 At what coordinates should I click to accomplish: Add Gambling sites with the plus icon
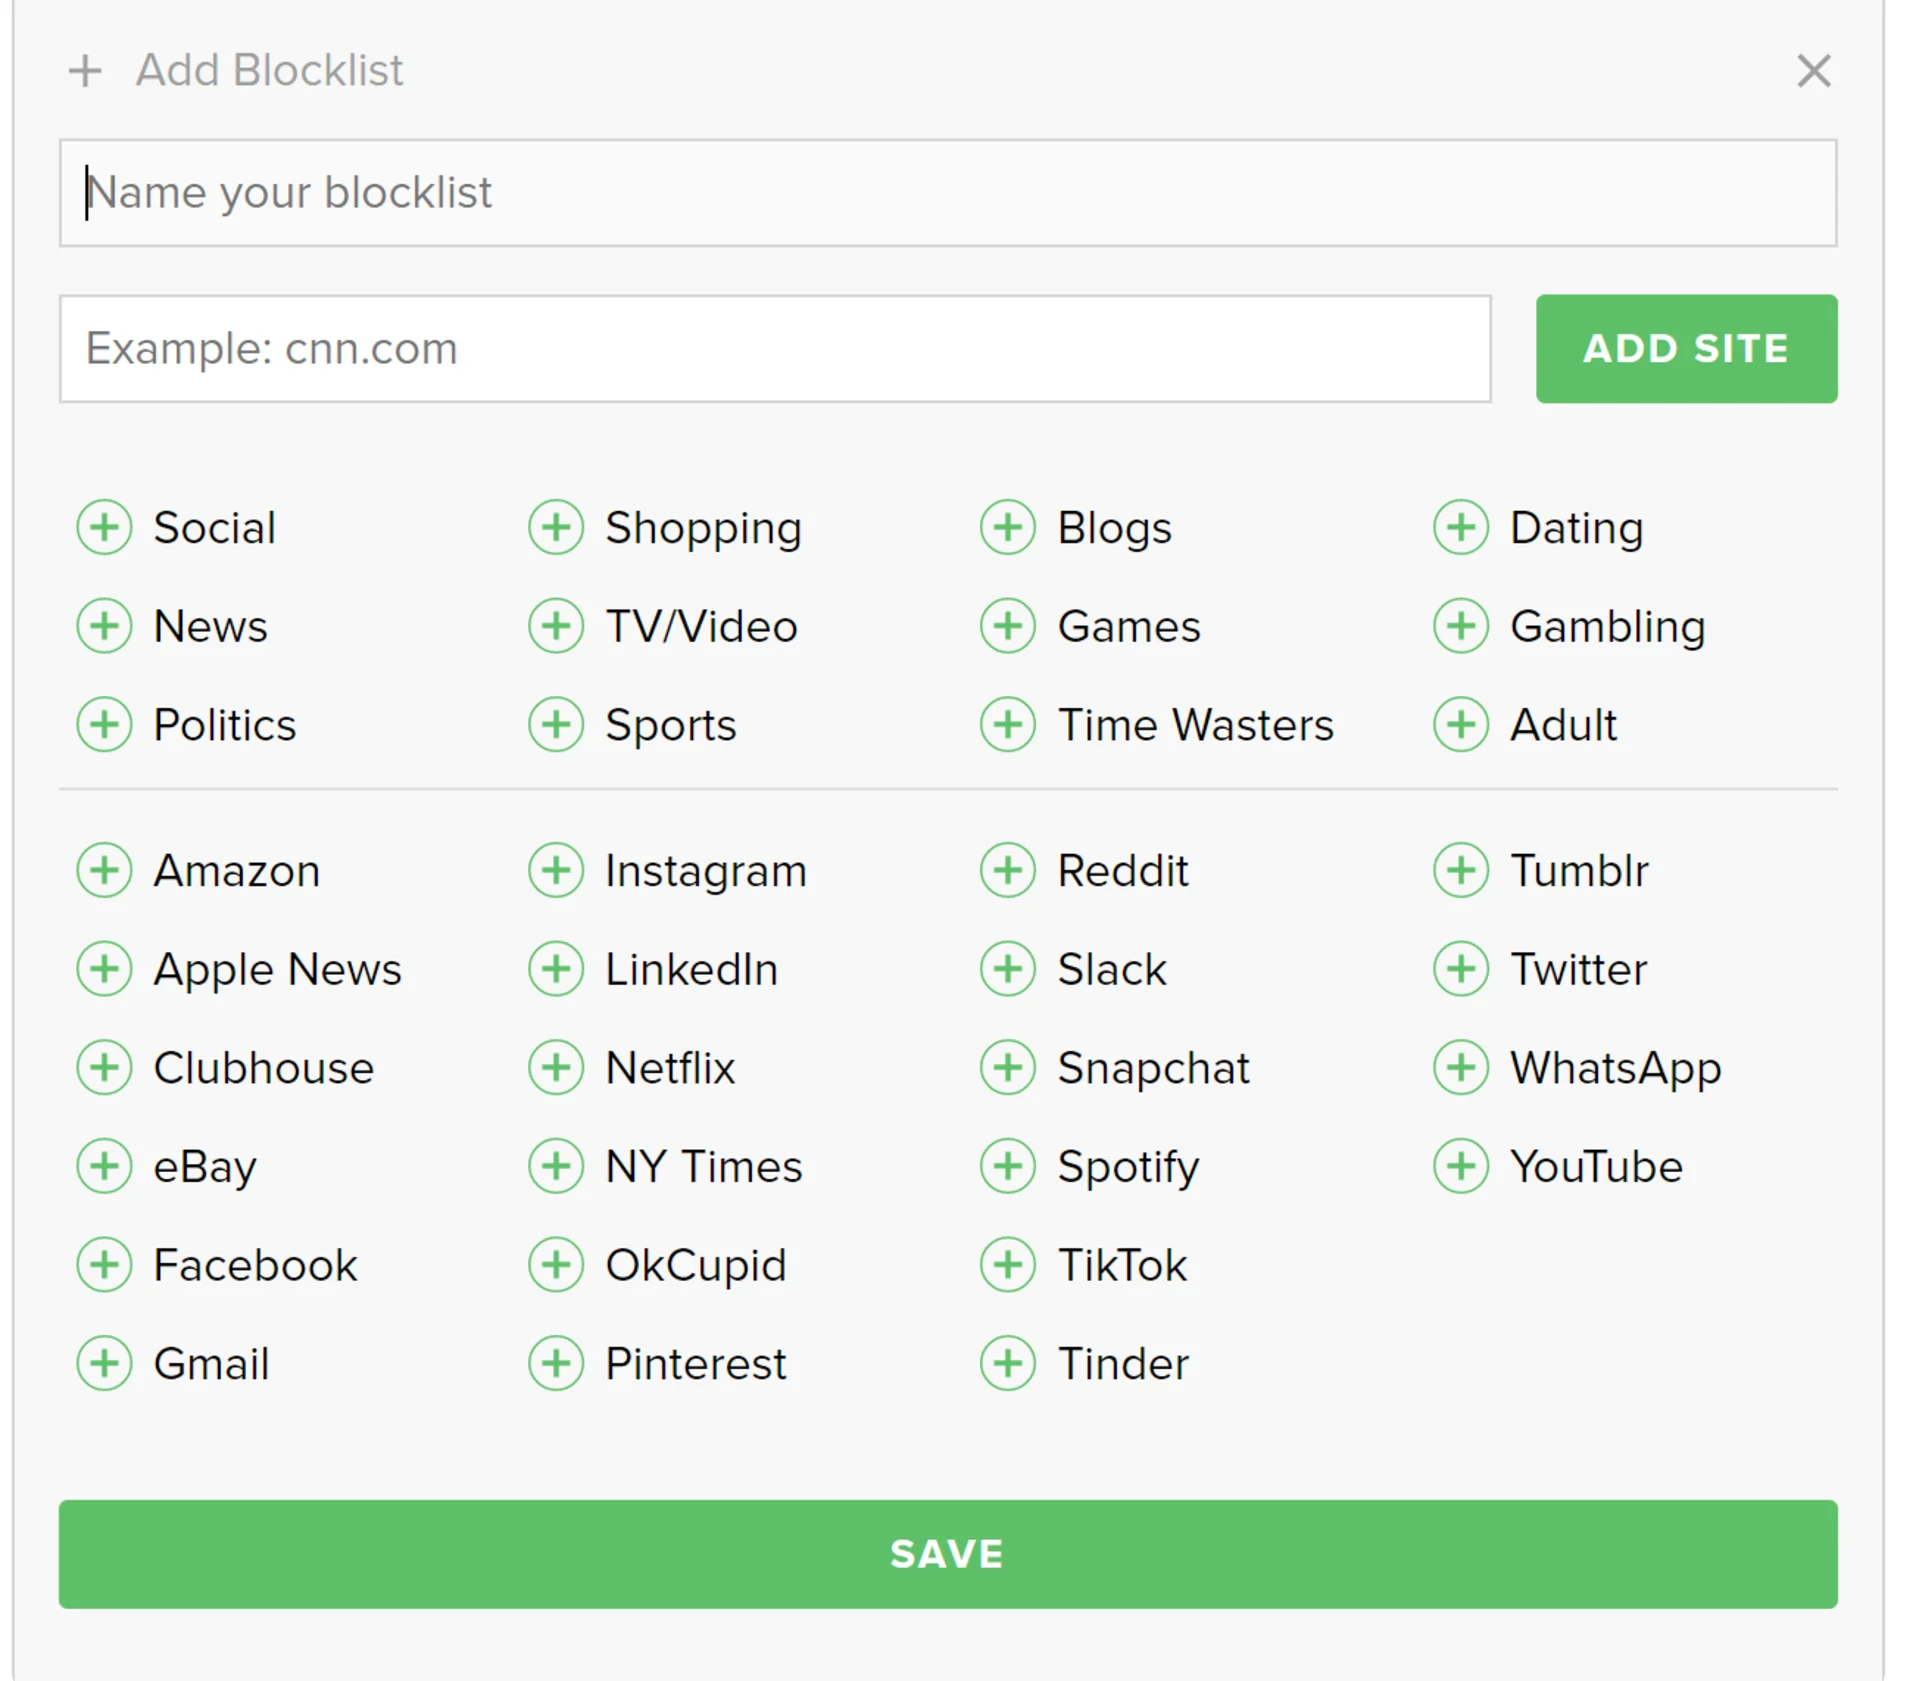click(x=1459, y=626)
